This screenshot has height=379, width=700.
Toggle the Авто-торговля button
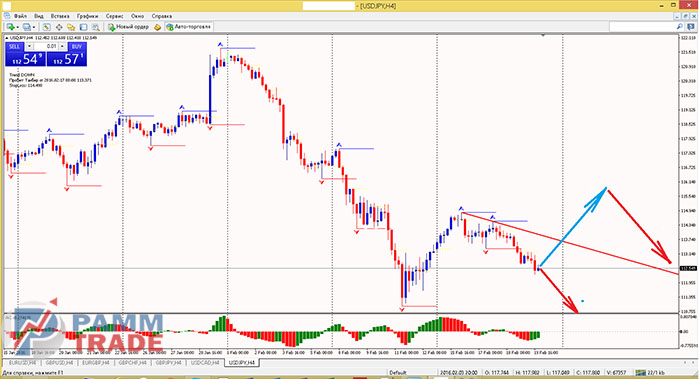[x=188, y=27]
